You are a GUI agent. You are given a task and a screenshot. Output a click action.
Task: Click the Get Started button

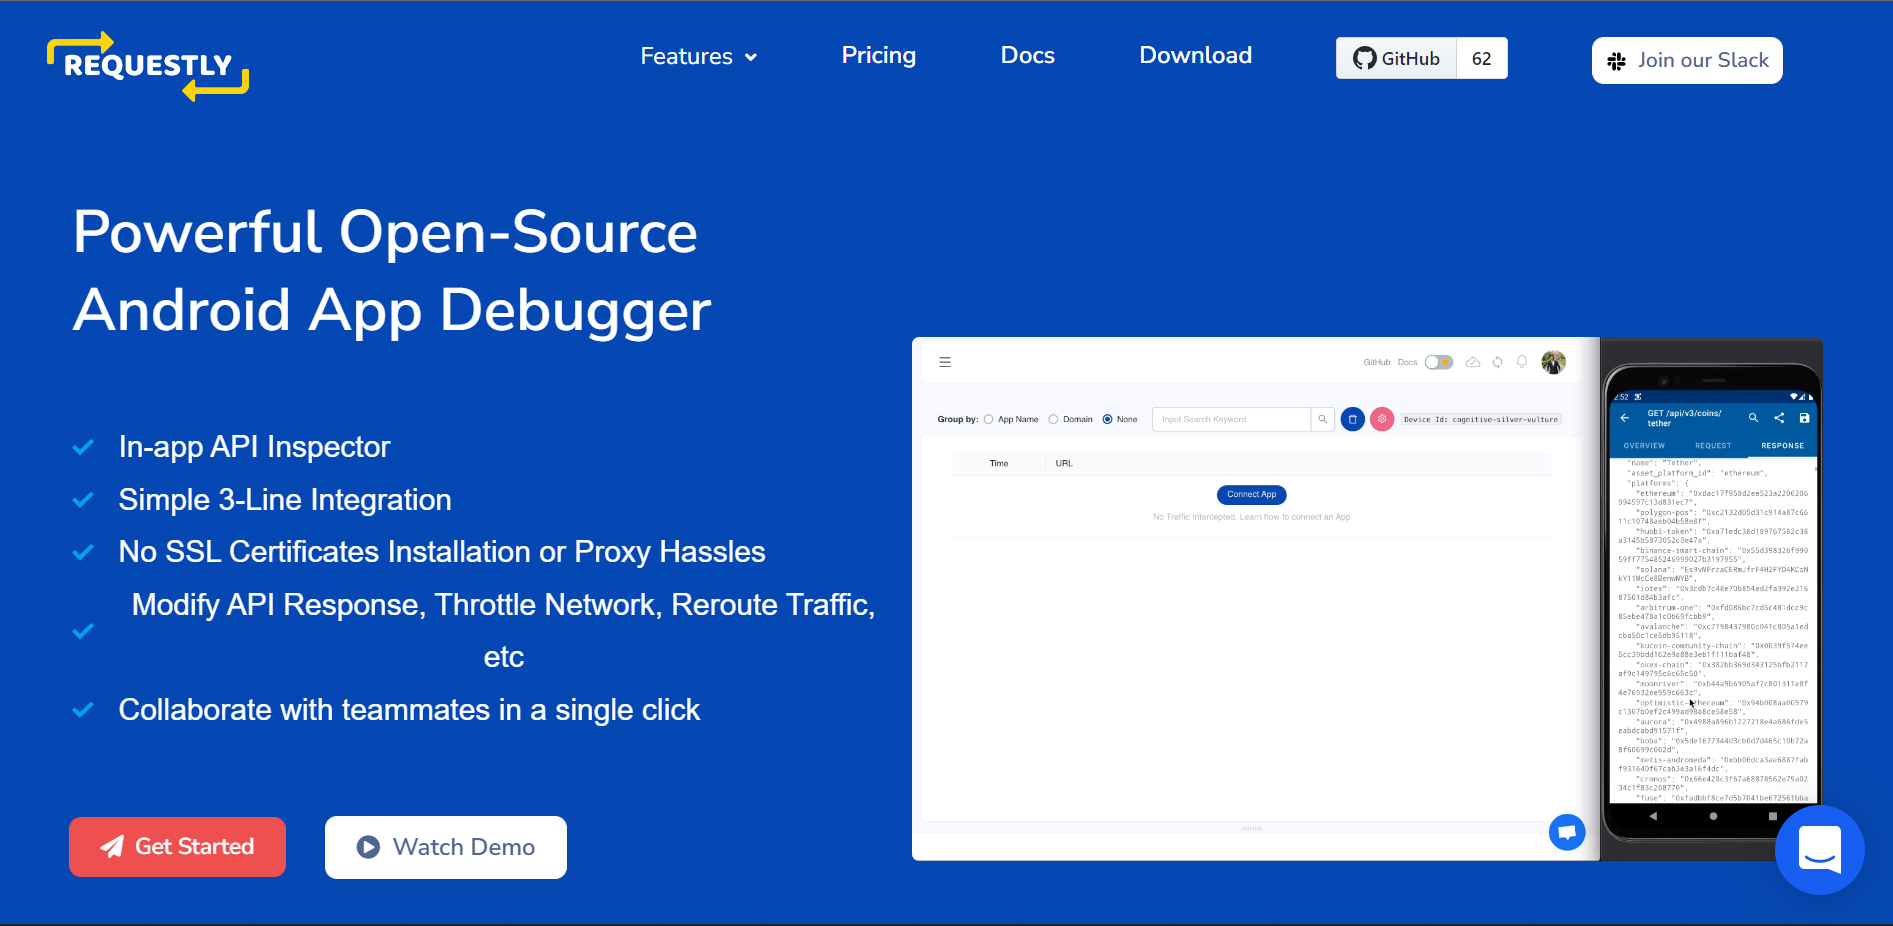click(x=177, y=847)
